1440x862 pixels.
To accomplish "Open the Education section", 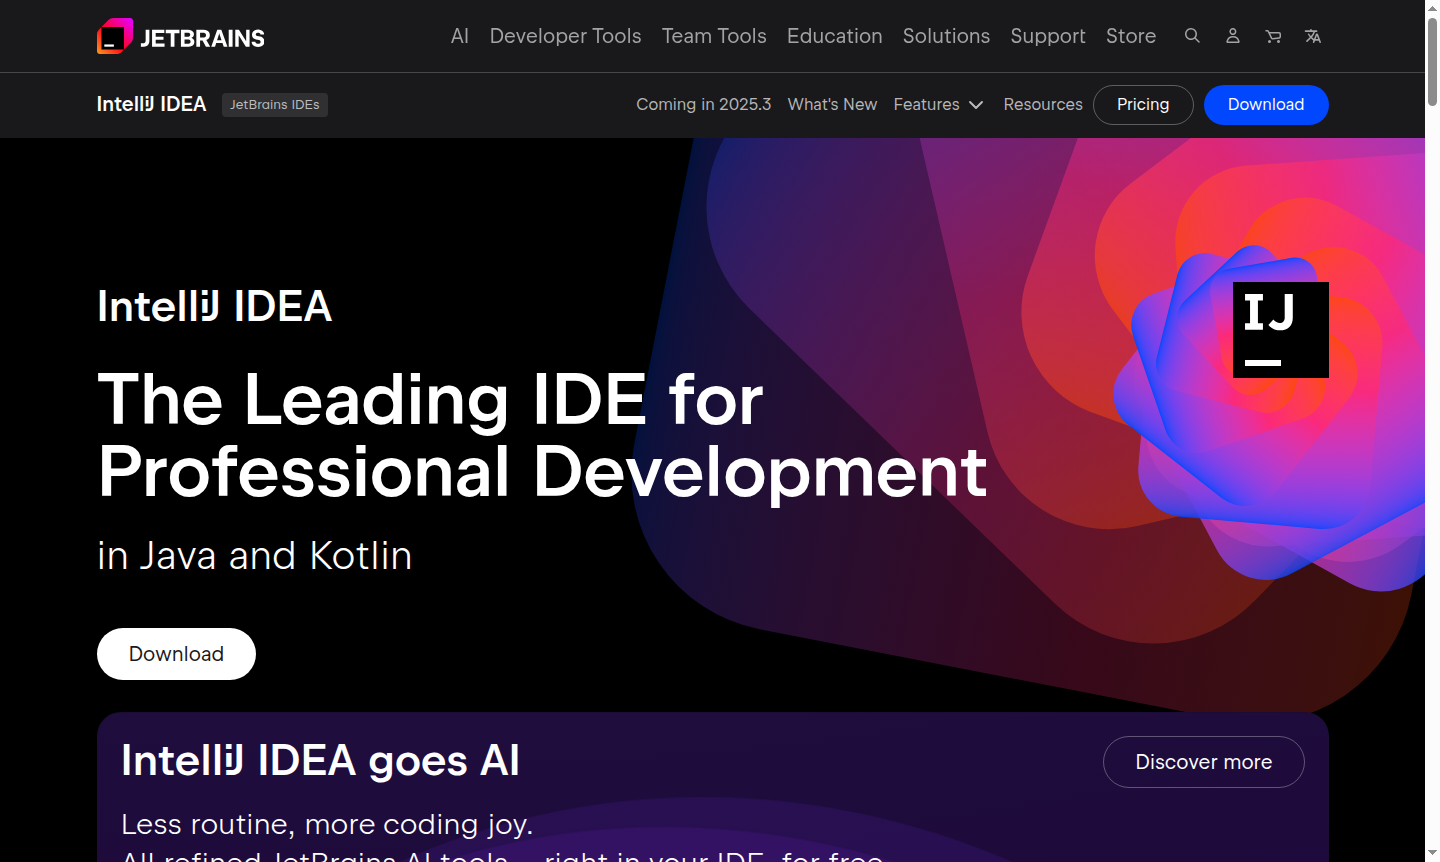I will click(834, 36).
